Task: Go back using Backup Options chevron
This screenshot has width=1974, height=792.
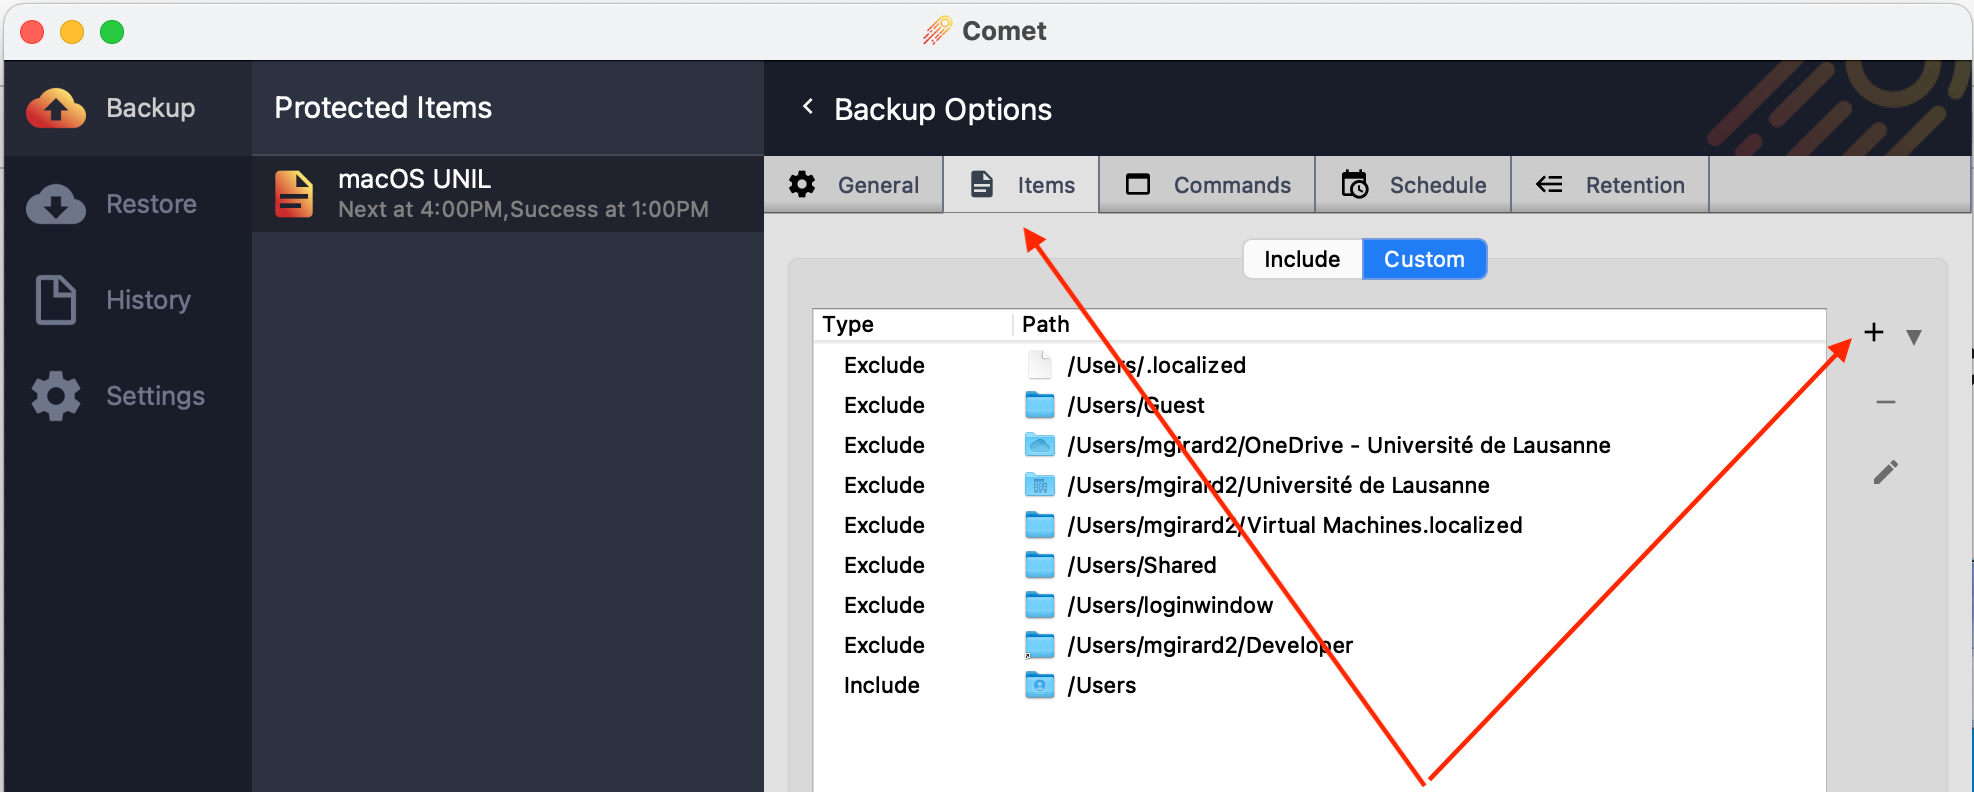Action: pos(808,107)
